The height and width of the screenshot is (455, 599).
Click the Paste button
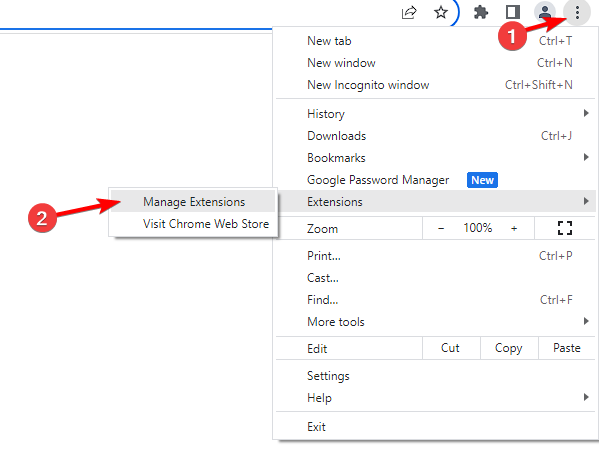click(x=567, y=348)
